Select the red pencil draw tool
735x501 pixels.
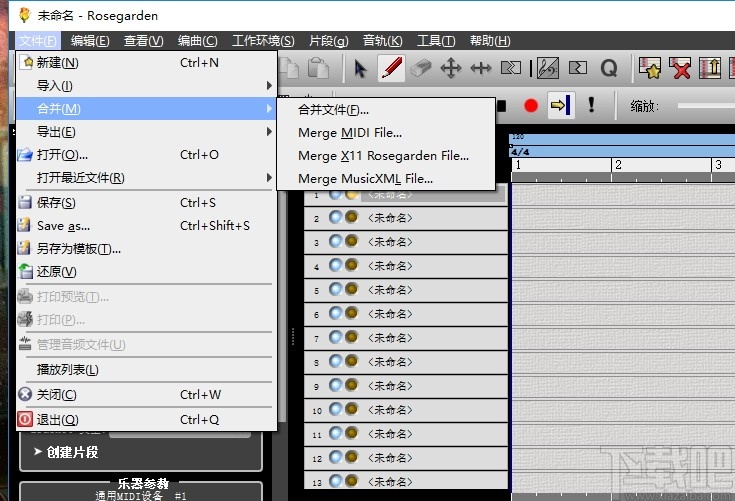391,68
